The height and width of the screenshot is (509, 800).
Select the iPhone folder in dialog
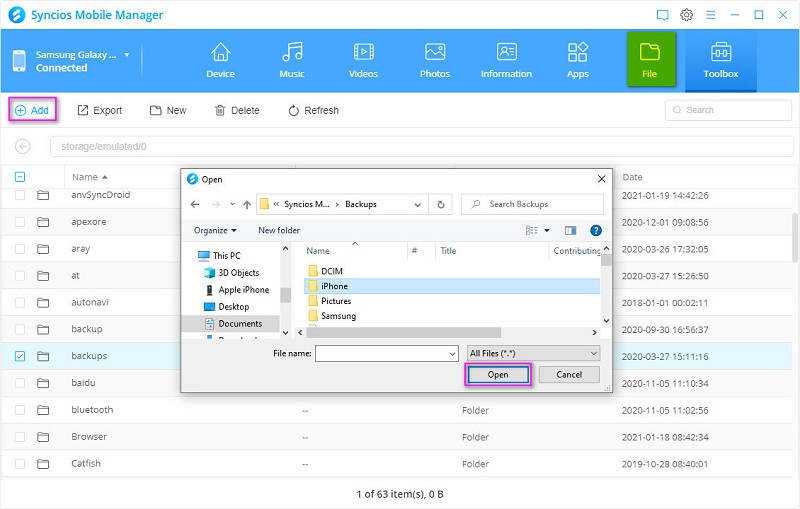pyautogui.click(x=452, y=286)
